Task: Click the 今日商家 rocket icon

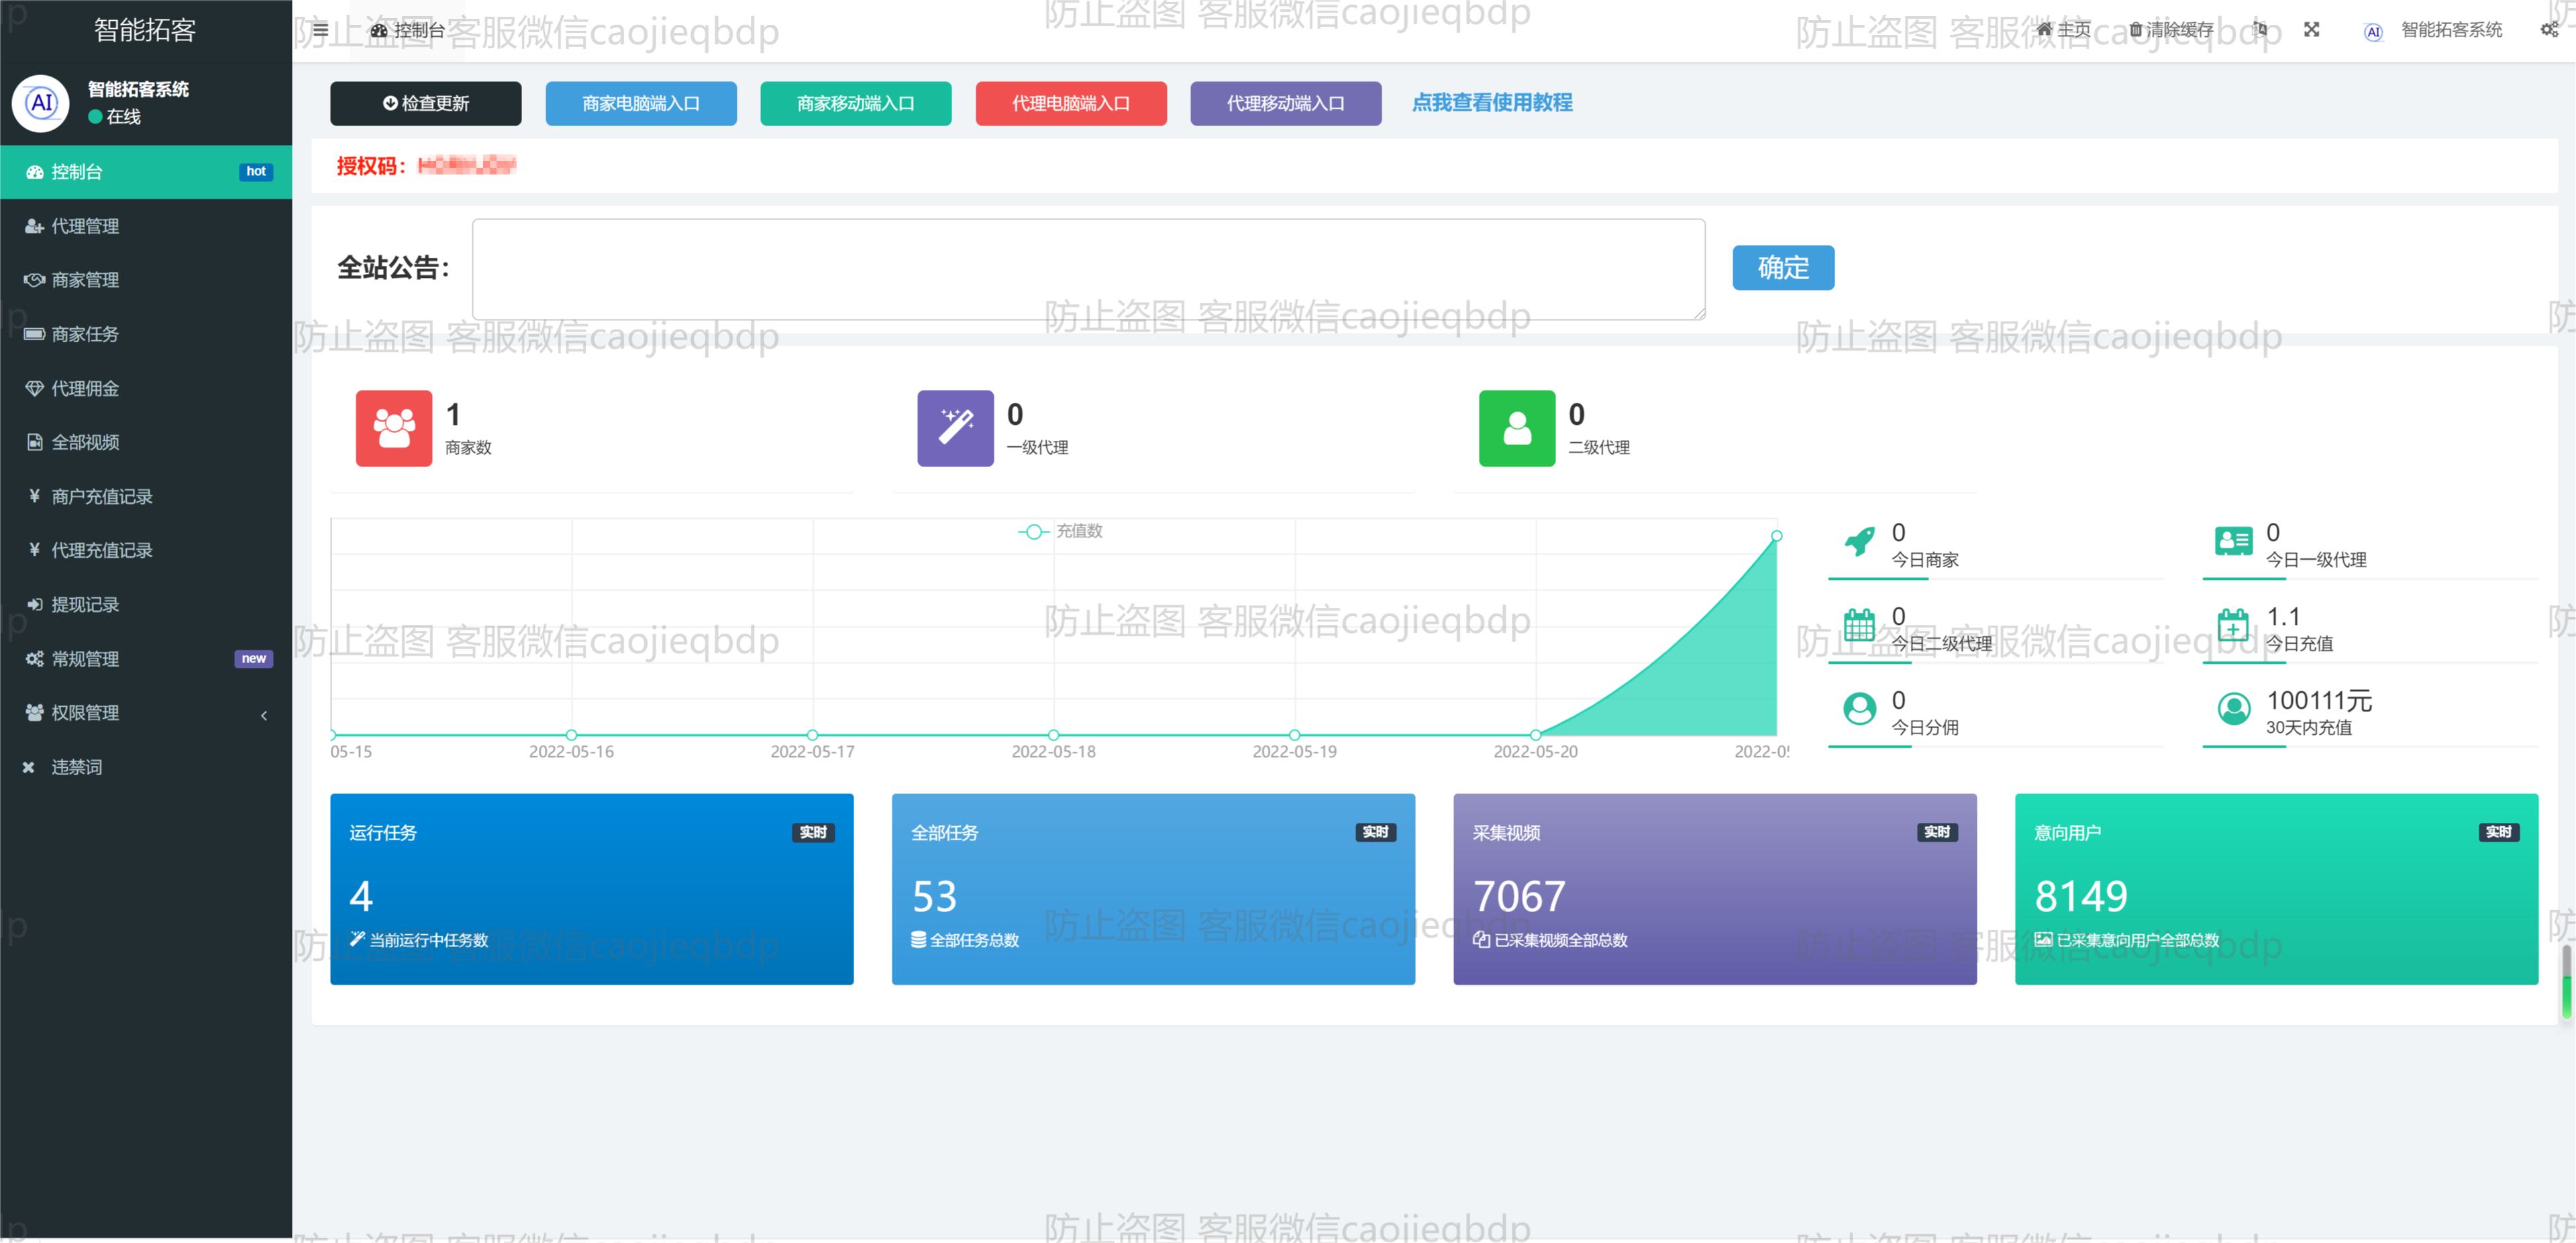Action: point(1859,542)
